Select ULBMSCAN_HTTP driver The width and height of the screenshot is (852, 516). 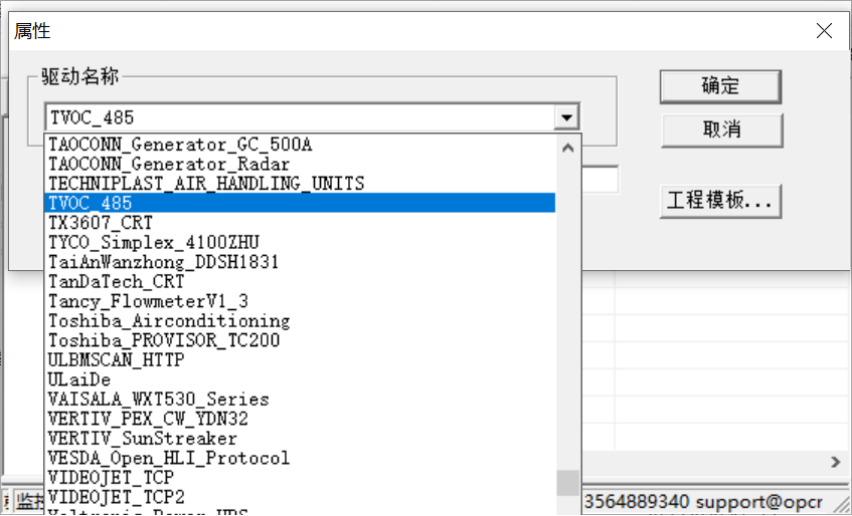click(300, 360)
